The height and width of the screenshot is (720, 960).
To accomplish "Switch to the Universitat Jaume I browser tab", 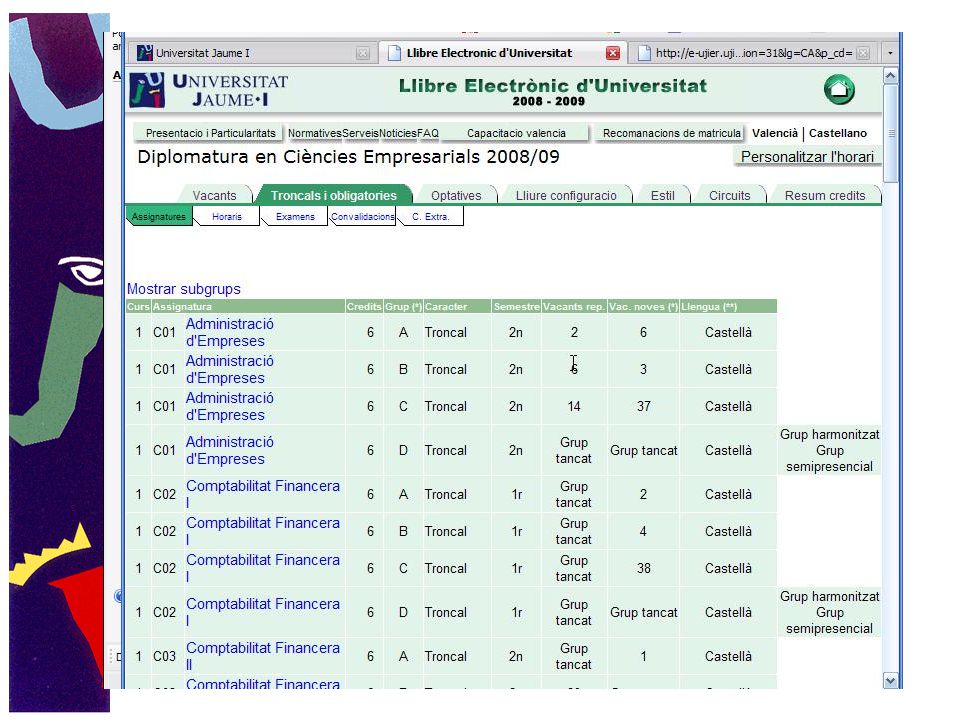I will coord(251,53).
